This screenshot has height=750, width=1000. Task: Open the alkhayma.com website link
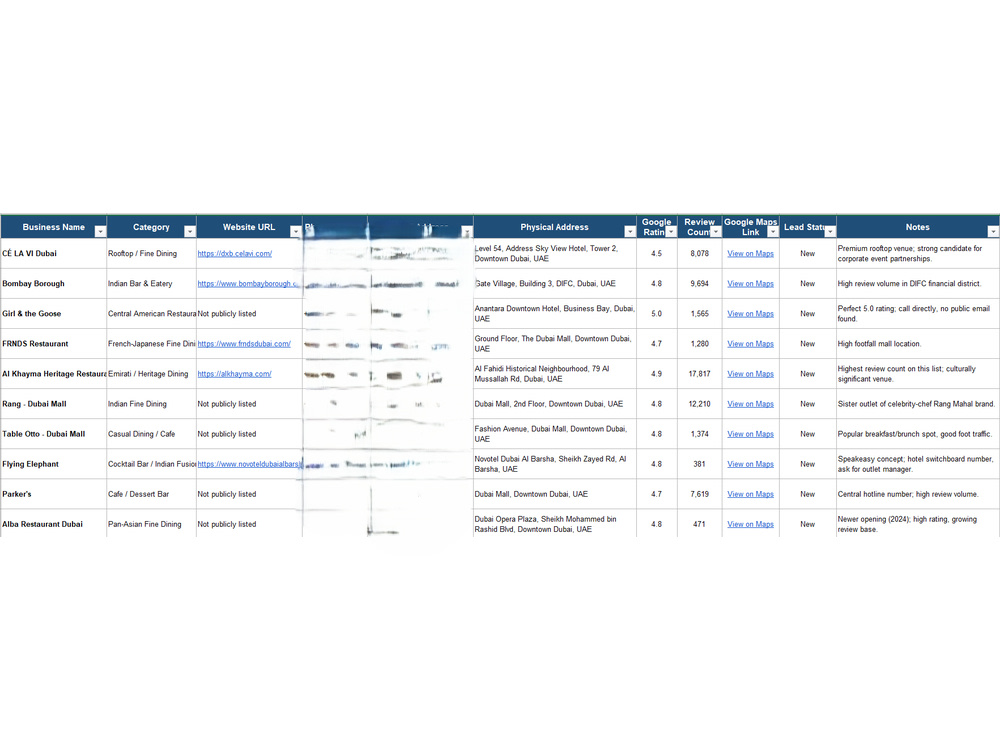(234, 374)
